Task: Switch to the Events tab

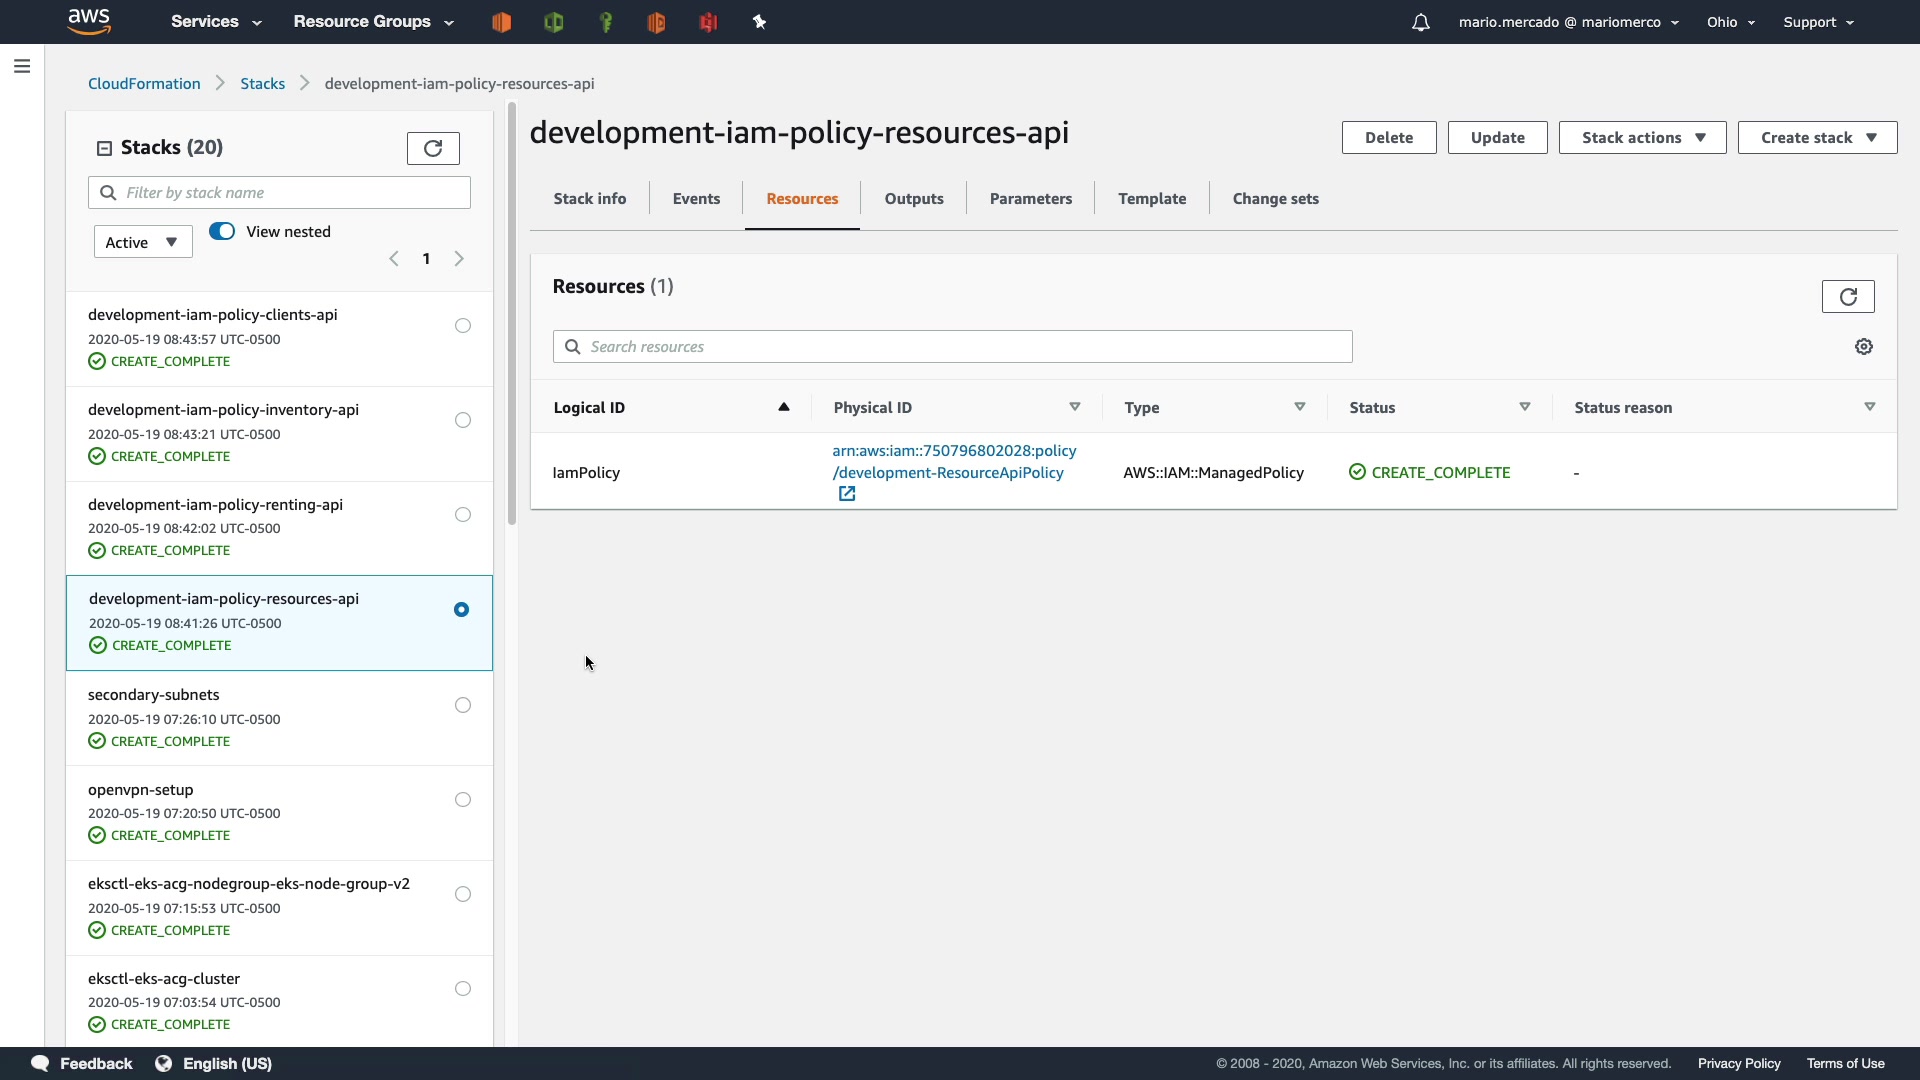Action: pyautogui.click(x=696, y=199)
